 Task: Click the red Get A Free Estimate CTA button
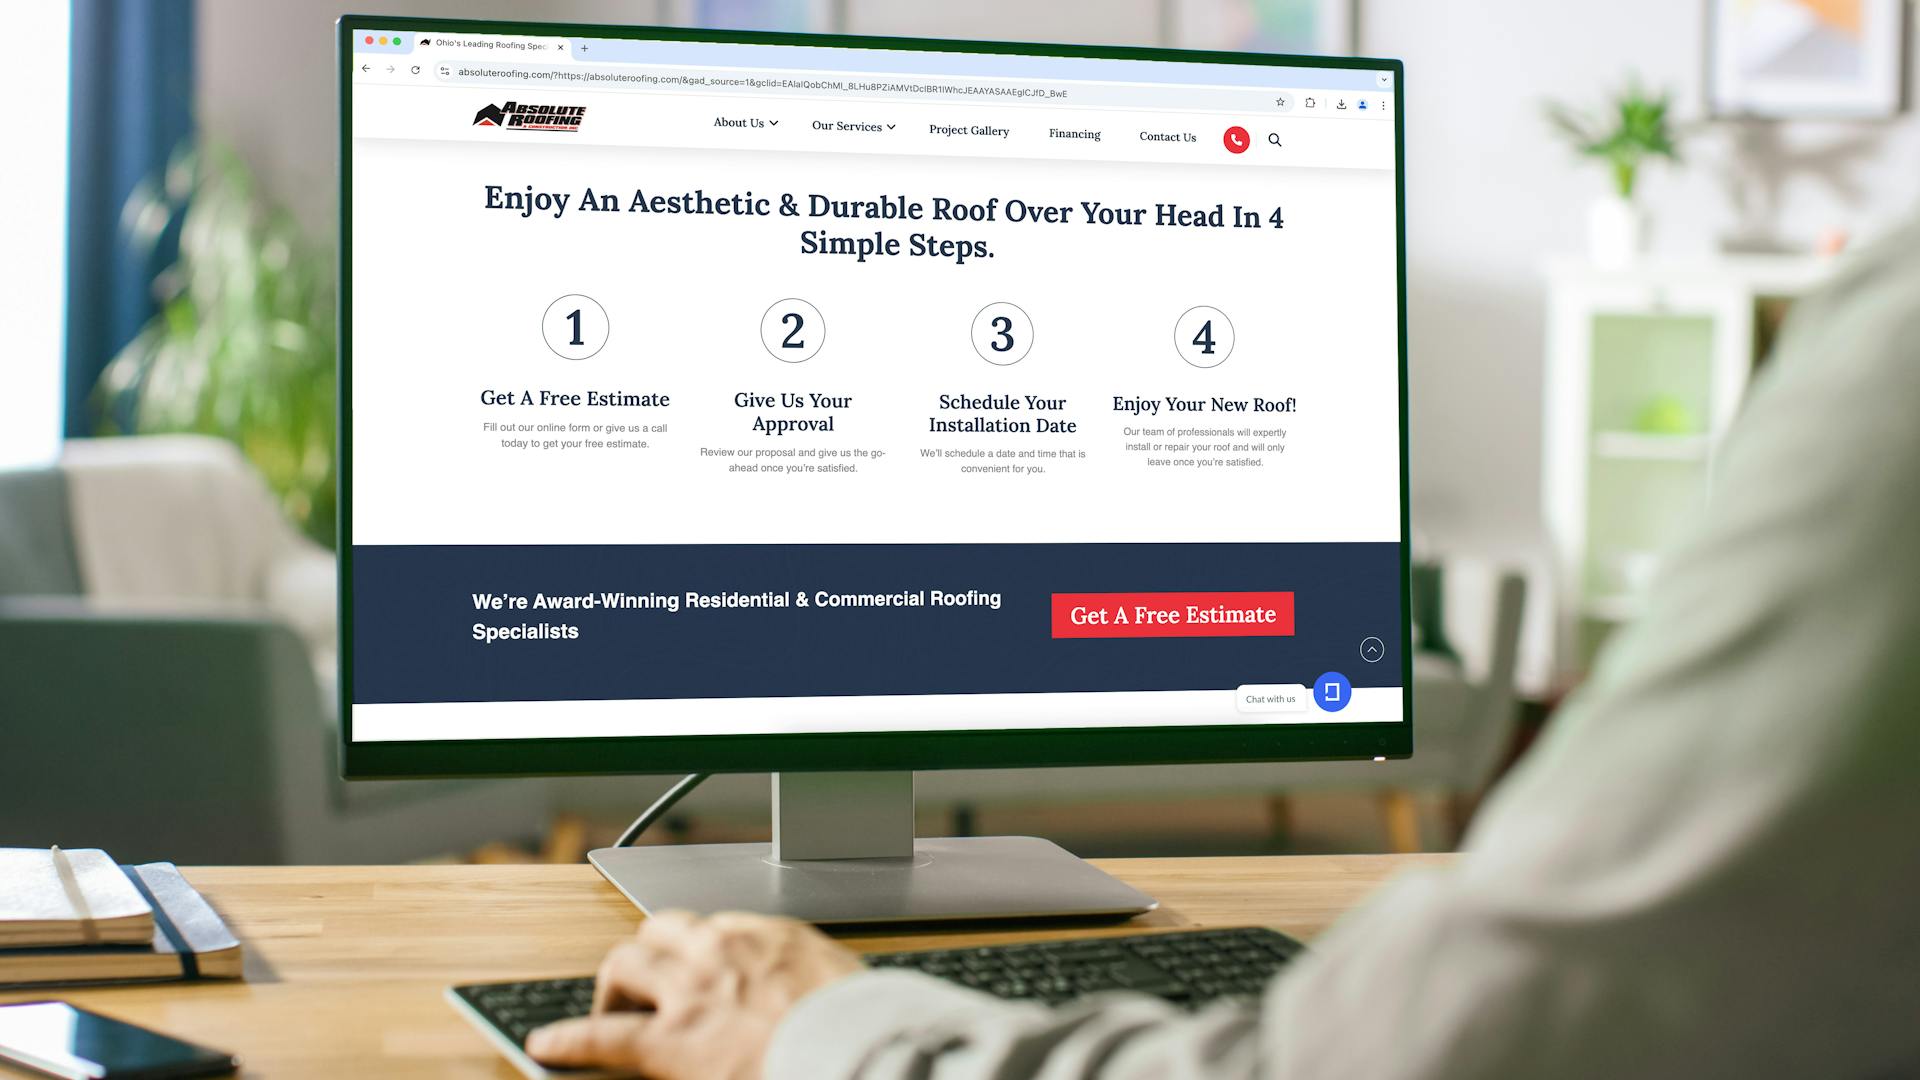pyautogui.click(x=1174, y=613)
